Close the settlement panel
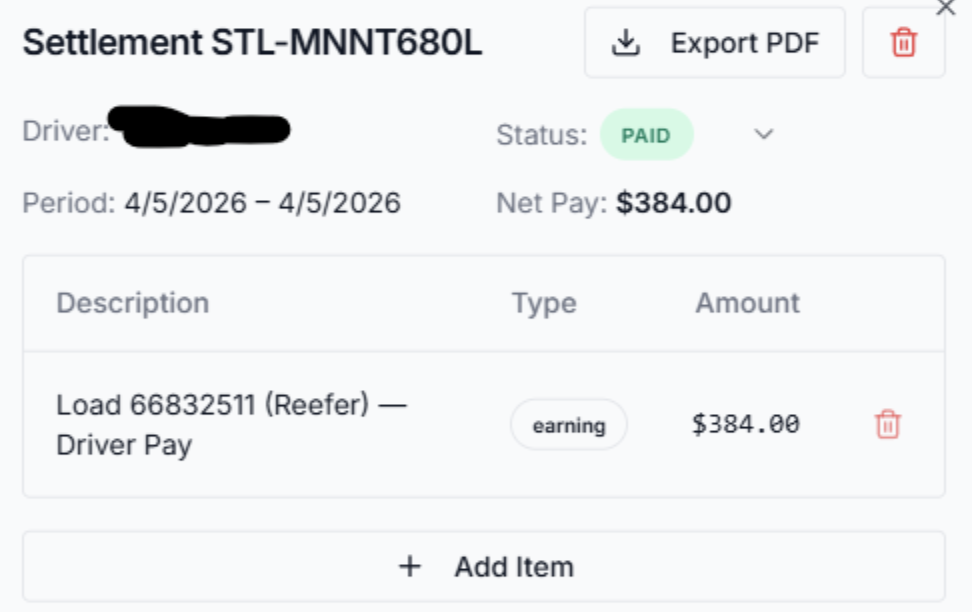This screenshot has height=612, width=972. [x=945, y=8]
